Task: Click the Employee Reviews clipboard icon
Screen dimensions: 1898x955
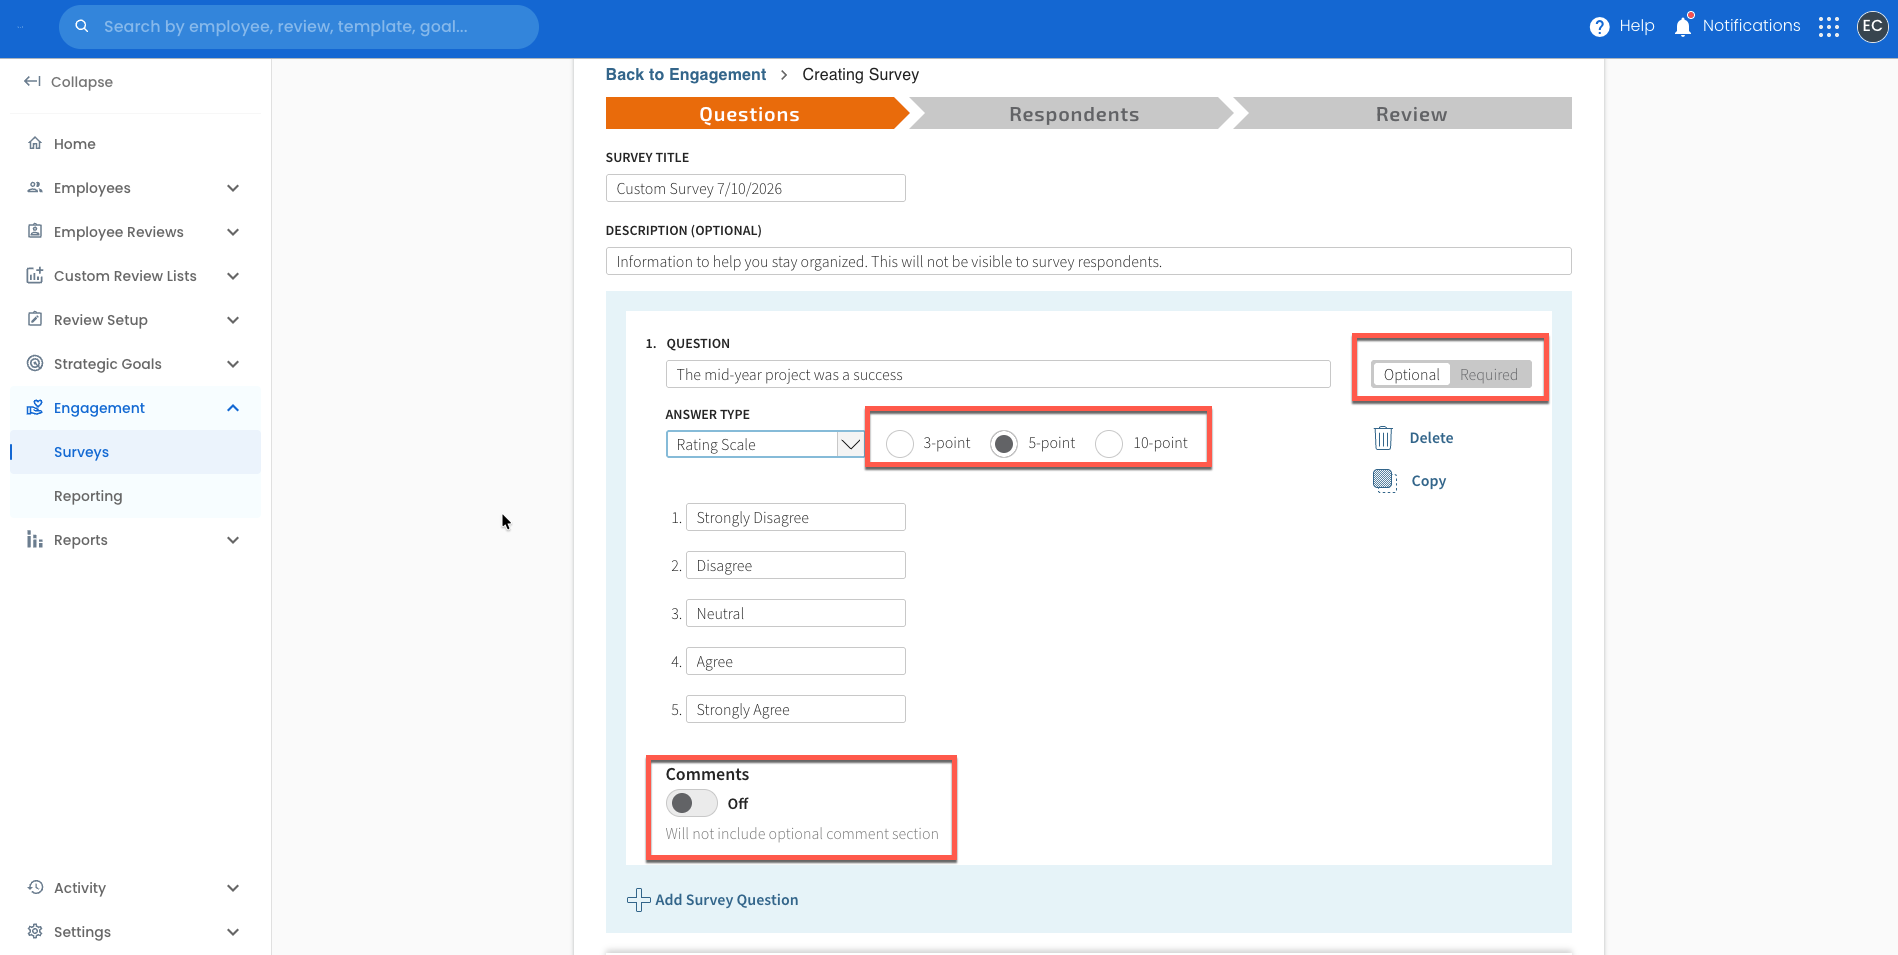Action: [x=35, y=231]
